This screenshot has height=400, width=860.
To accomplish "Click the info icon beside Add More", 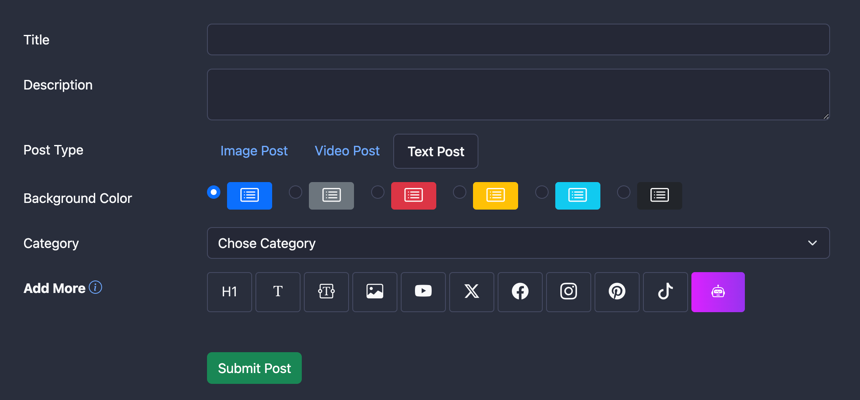I will (x=96, y=288).
